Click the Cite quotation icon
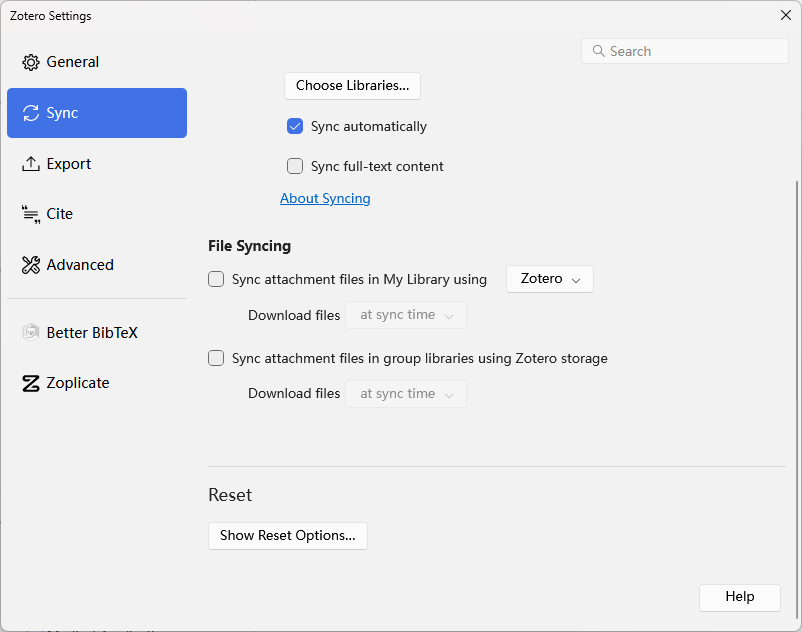The image size is (802, 632). 28,213
